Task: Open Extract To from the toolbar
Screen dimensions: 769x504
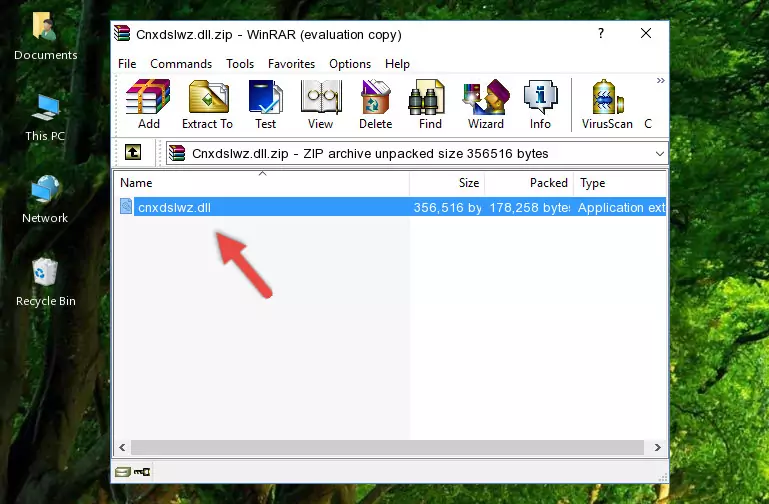Action: (207, 104)
